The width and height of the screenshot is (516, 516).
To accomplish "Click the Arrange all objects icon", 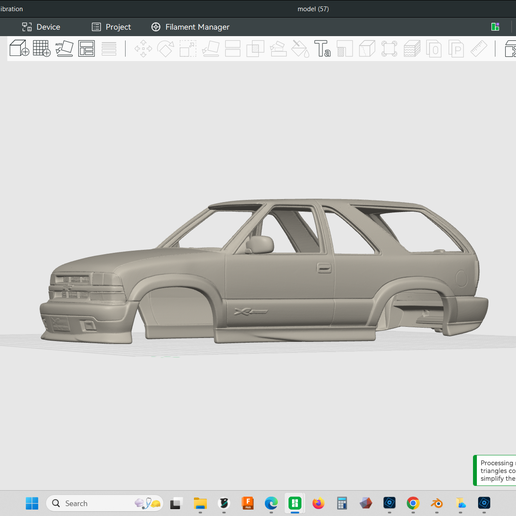I will [x=86, y=48].
